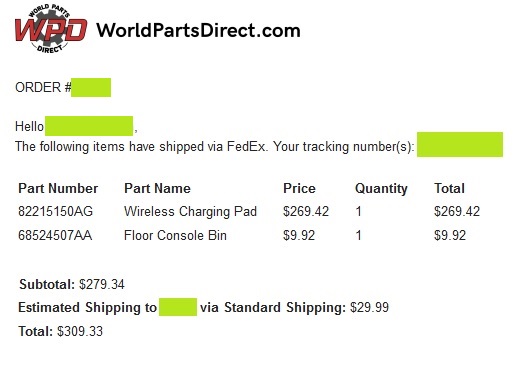Click the redacted FedEx tracking number

[x=460, y=145]
